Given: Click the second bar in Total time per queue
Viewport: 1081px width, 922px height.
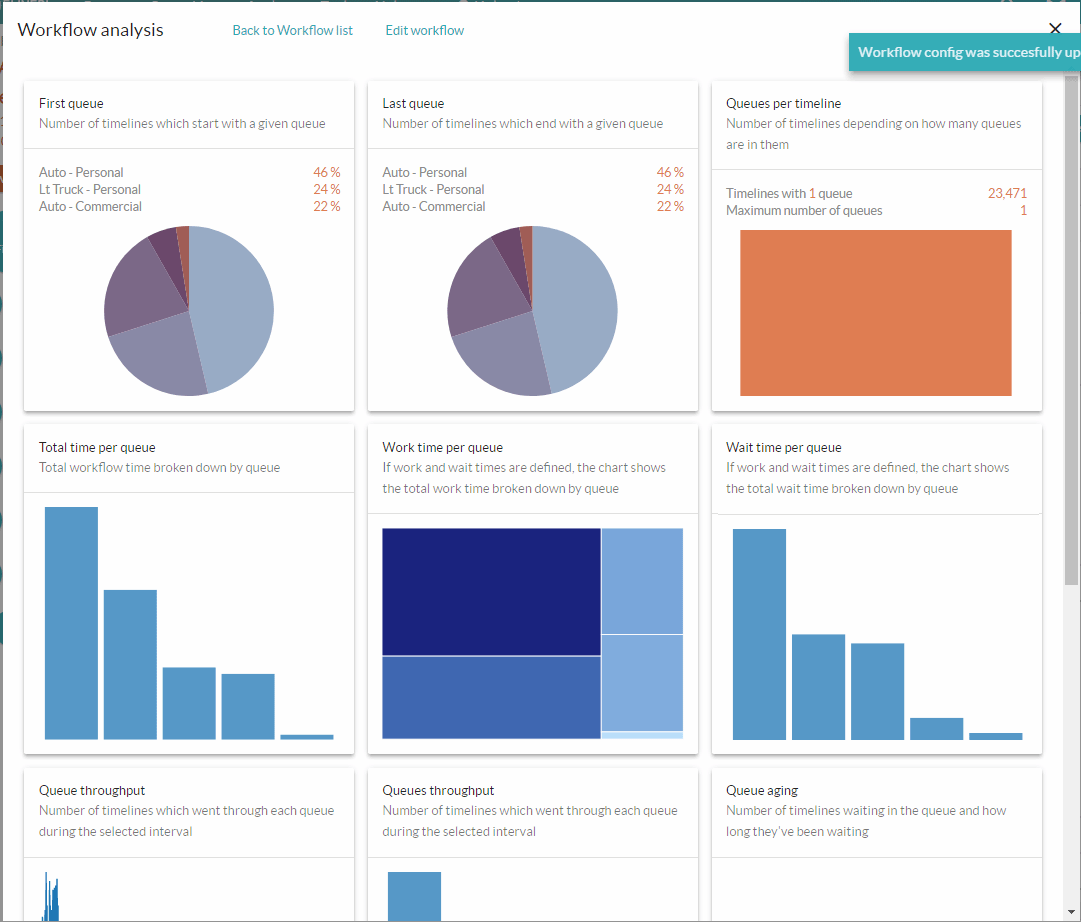Looking at the screenshot, I should coord(130,665).
